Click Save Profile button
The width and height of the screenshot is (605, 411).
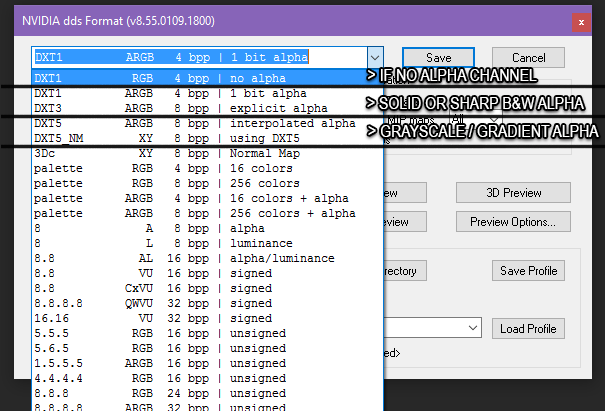[528, 271]
